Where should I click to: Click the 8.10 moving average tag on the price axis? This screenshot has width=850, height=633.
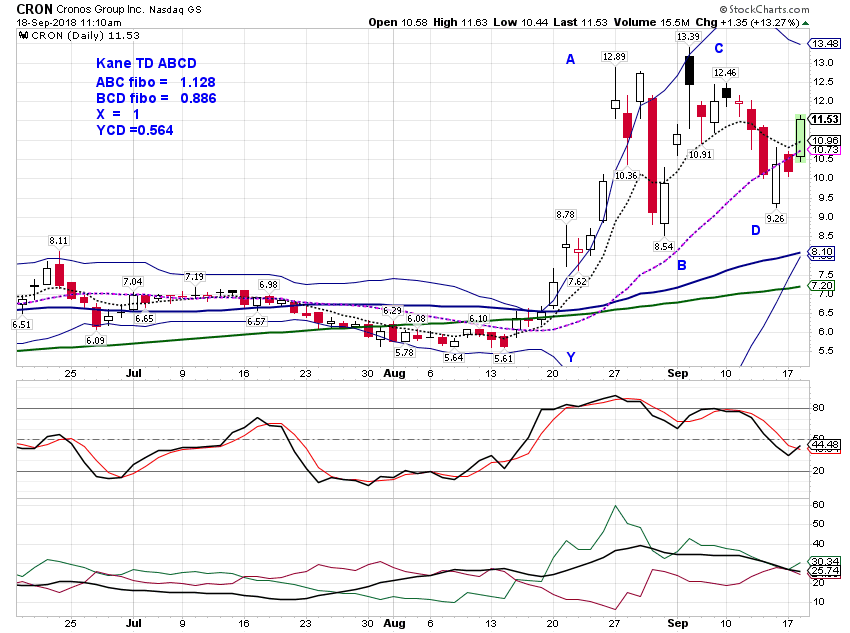coord(822,251)
